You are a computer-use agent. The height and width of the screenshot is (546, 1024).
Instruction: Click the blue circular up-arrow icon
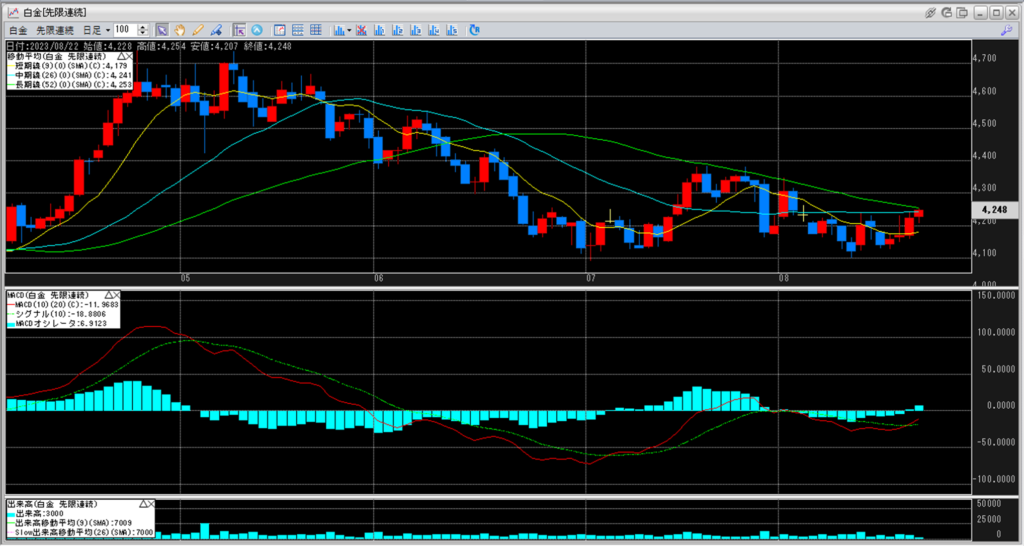tap(258, 30)
